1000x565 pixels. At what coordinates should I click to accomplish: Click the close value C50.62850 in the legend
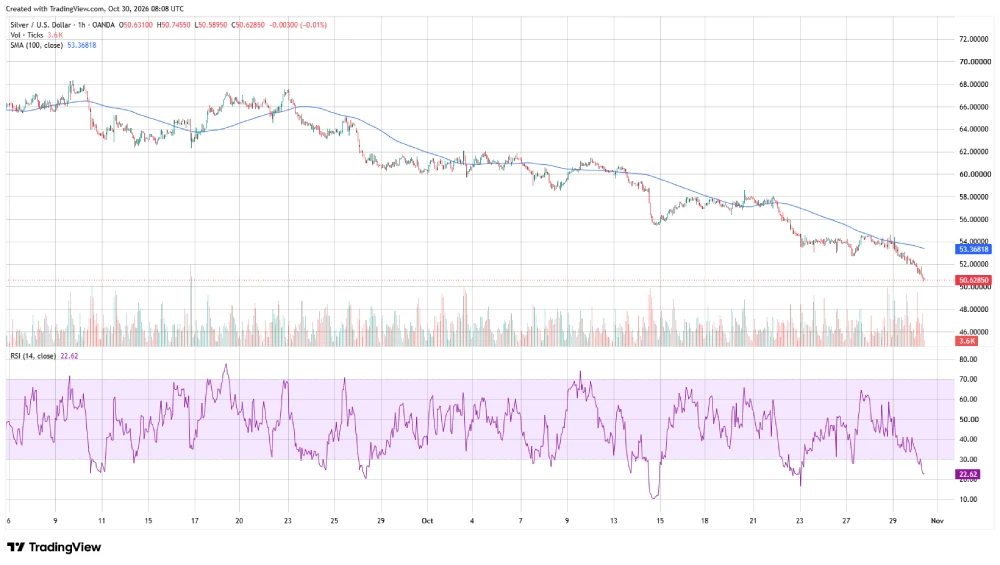click(248, 25)
